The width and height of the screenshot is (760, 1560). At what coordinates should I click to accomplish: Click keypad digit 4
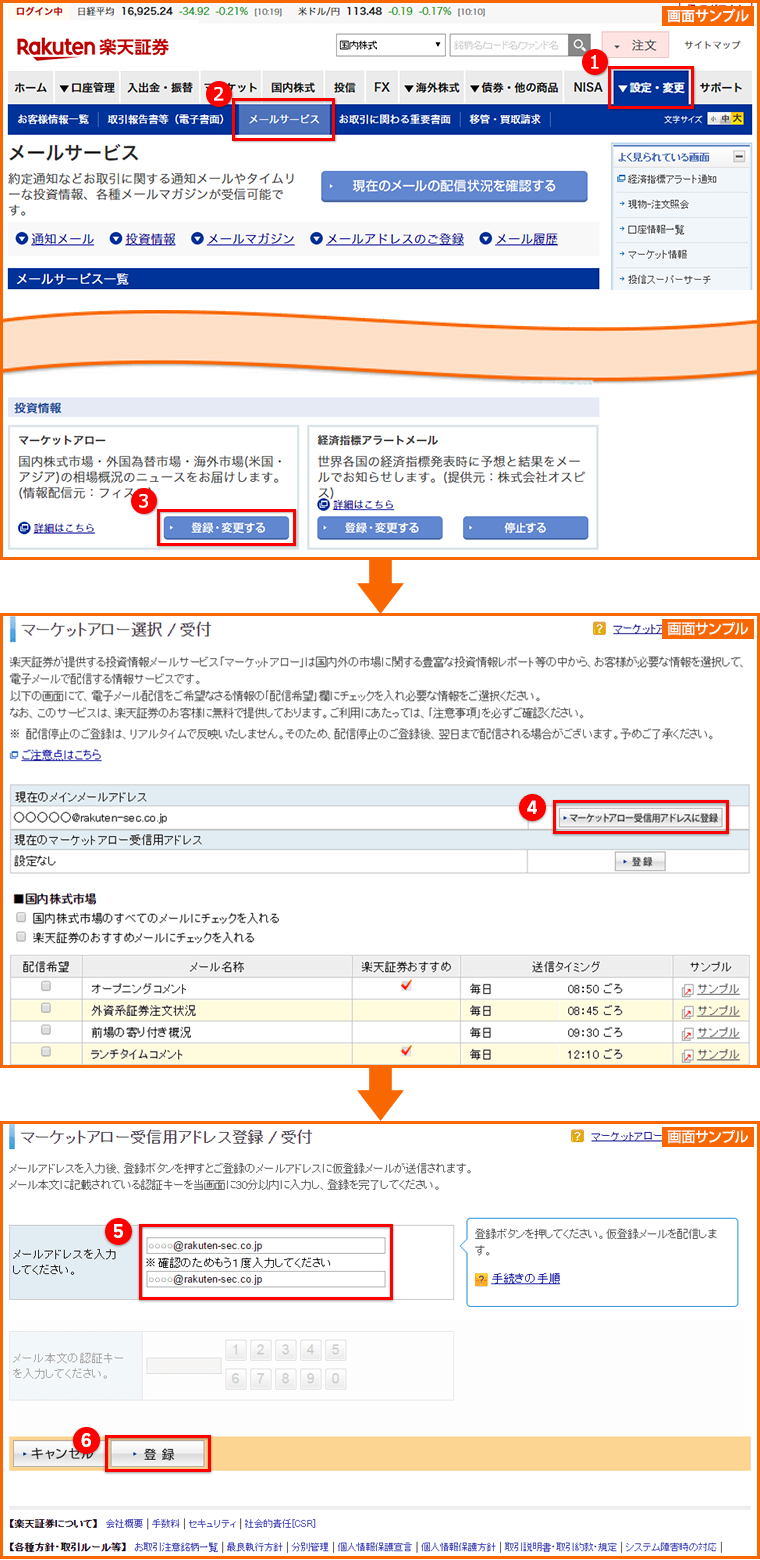coord(311,1350)
